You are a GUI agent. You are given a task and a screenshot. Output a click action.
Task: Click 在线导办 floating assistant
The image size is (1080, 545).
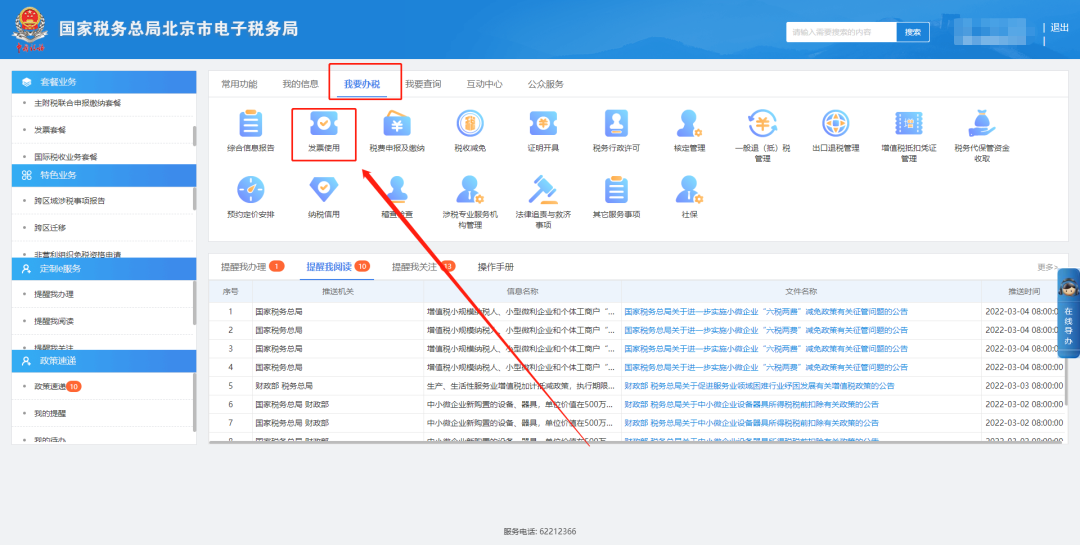click(x=1068, y=315)
